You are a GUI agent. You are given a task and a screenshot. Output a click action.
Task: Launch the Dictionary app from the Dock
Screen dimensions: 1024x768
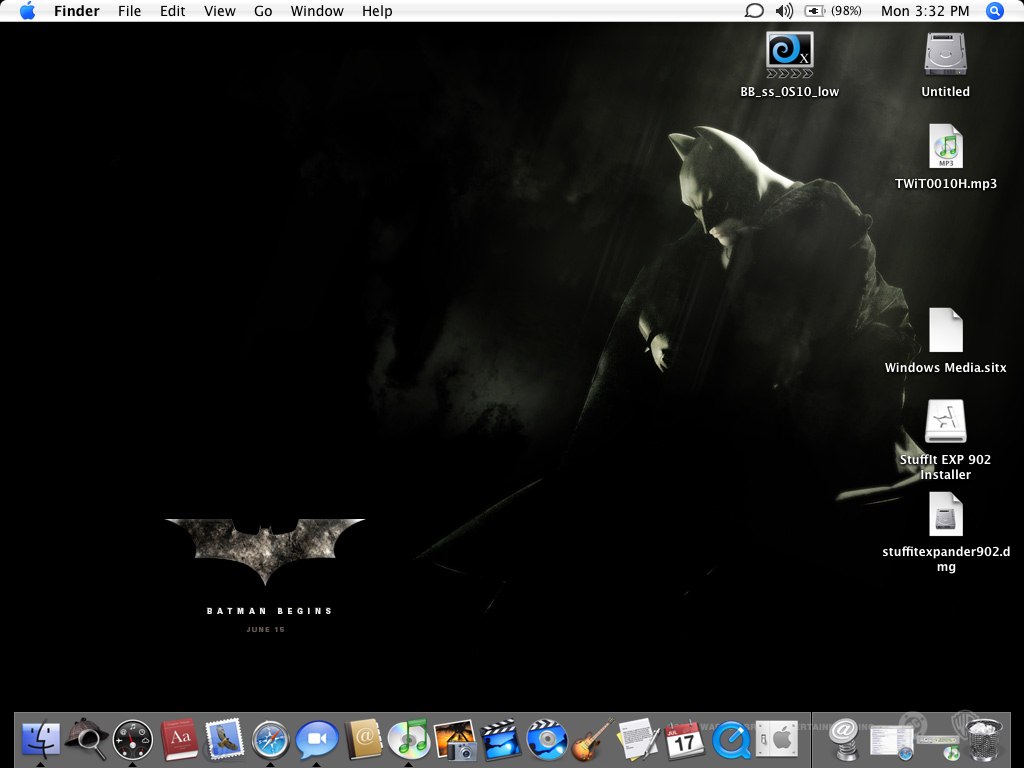[x=179, y=739]
